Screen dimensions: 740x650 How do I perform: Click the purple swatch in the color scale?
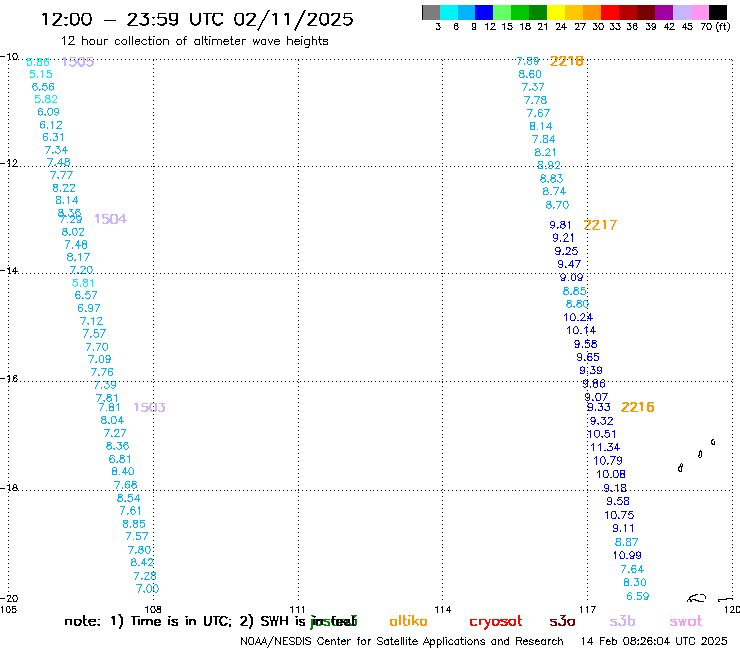(664, 12)
